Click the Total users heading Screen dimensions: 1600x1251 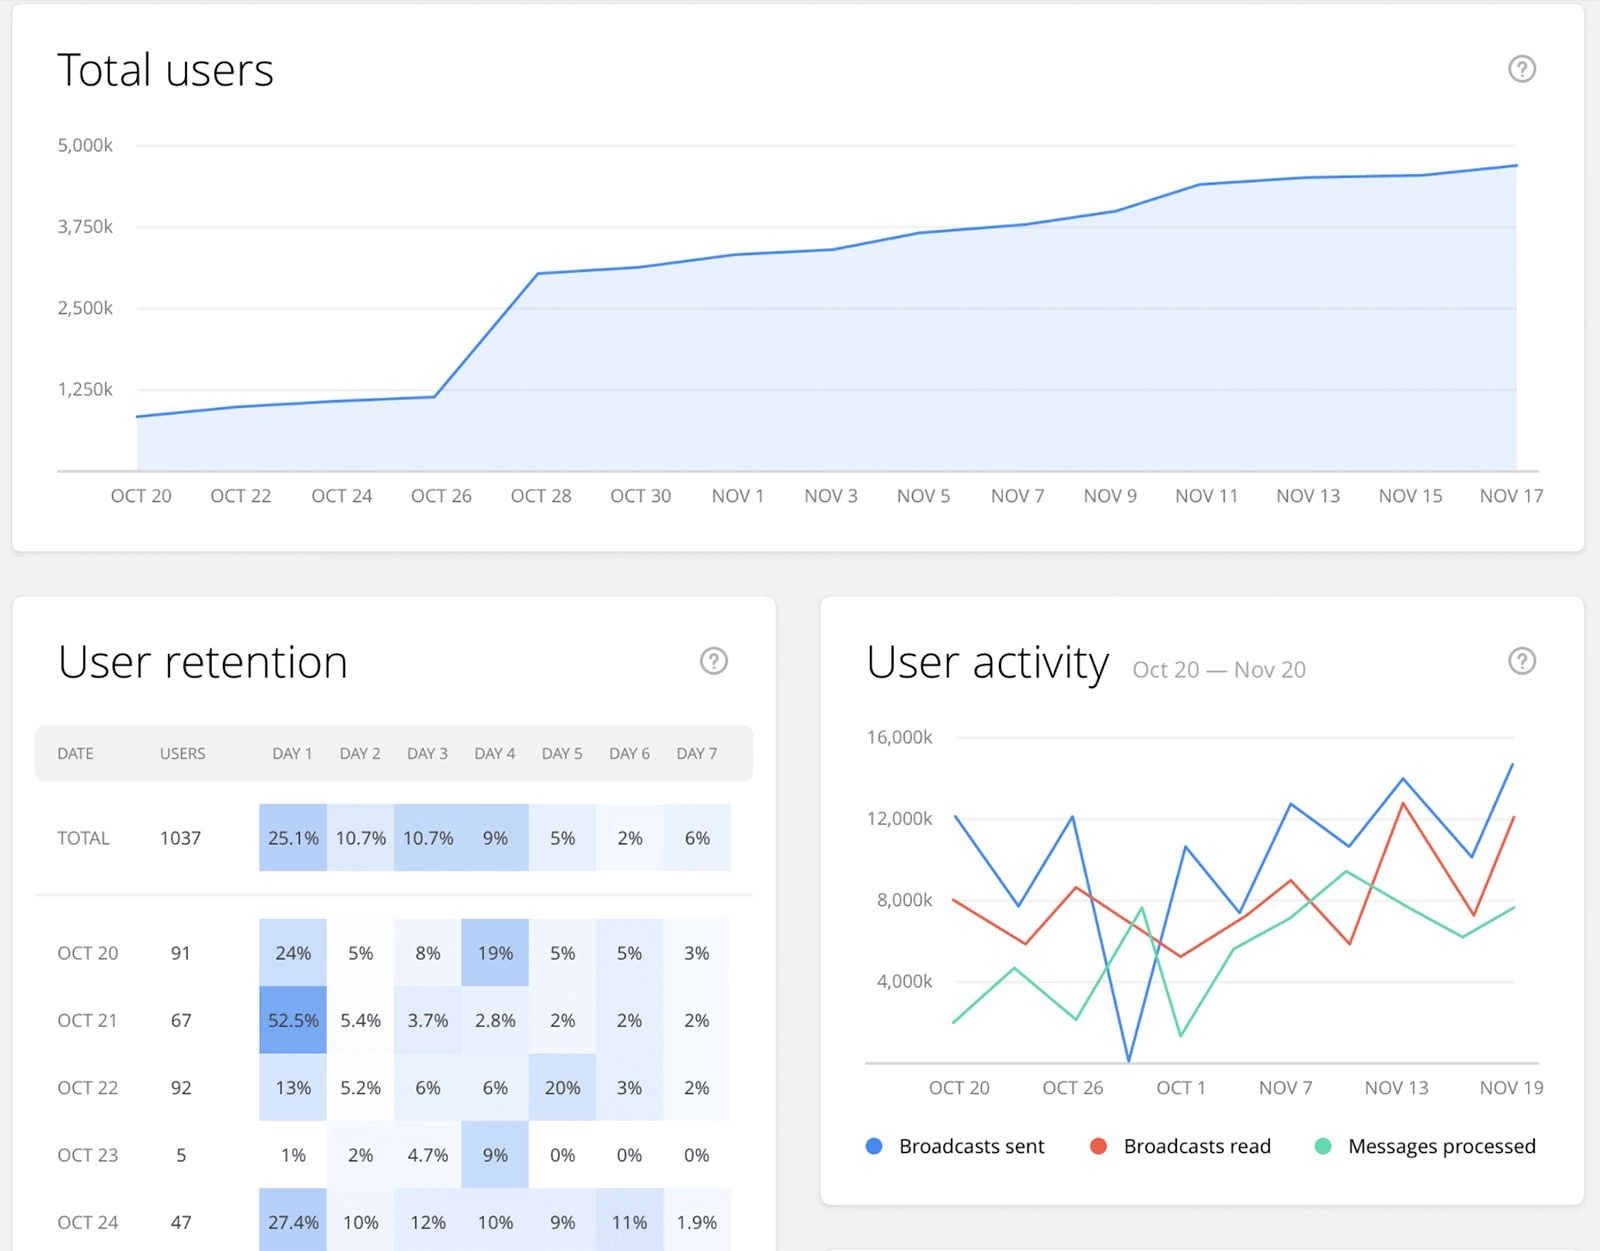tap(165, 70)
